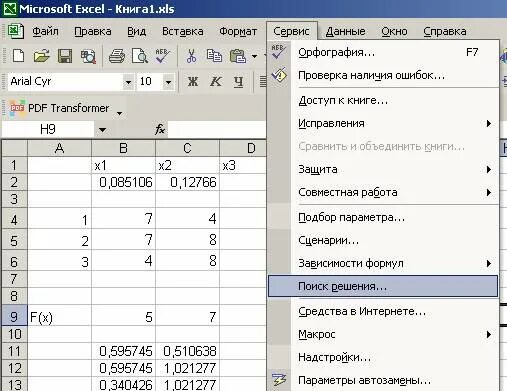Select cell containing 0,085106
The image size is (507, 391).
[x=123, y=182]
